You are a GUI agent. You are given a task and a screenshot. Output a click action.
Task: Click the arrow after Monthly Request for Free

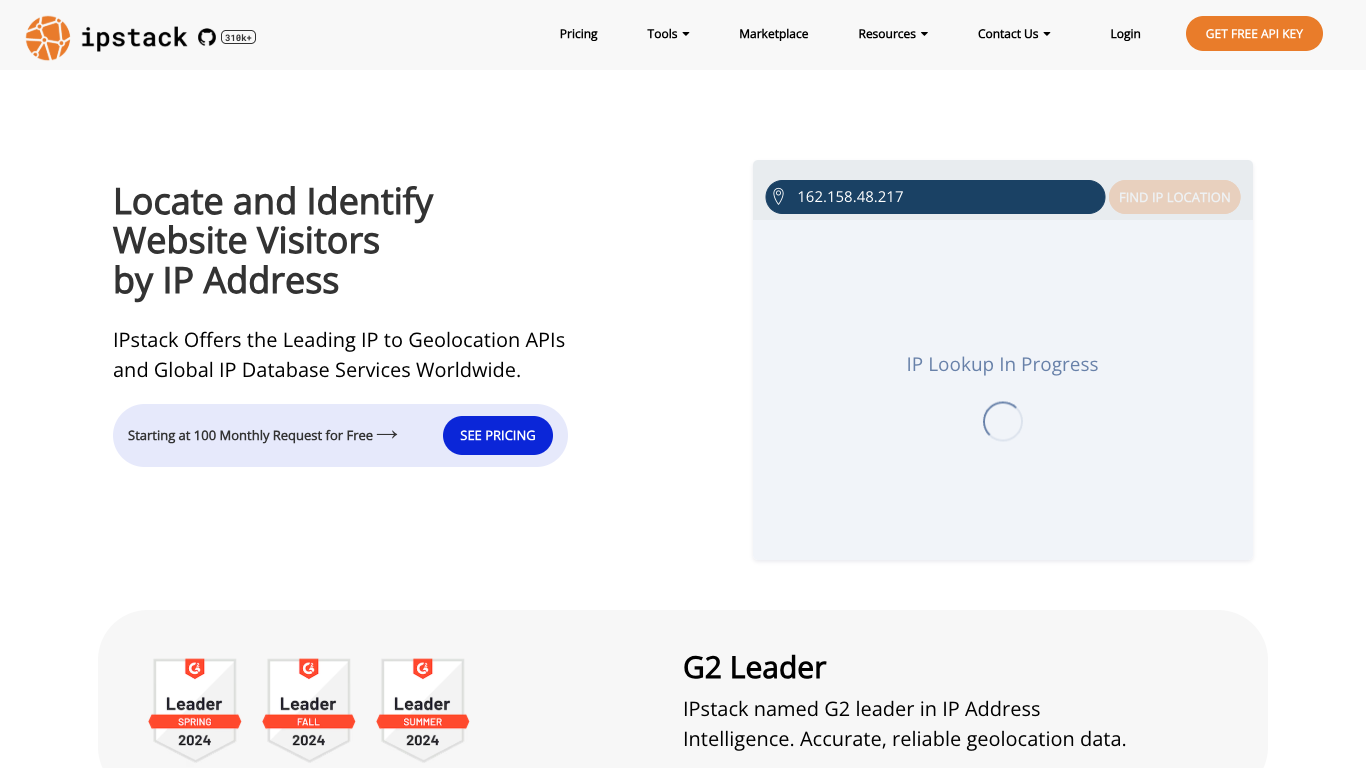point(387,435)
